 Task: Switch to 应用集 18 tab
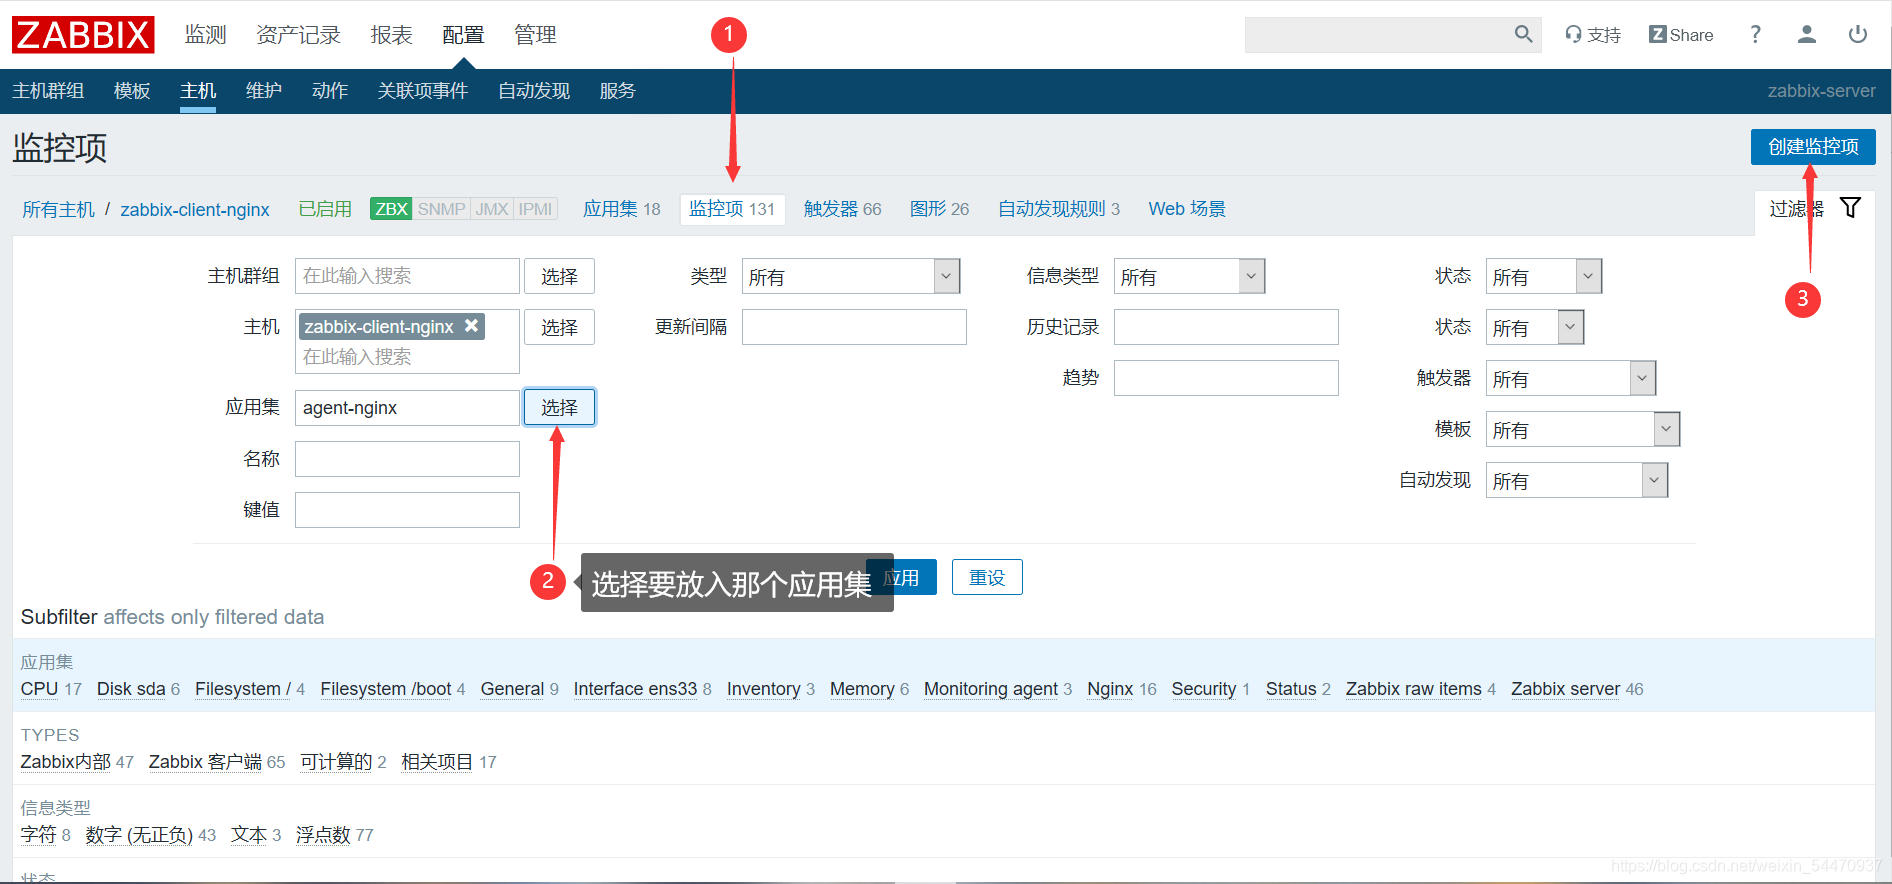[622, 209]
